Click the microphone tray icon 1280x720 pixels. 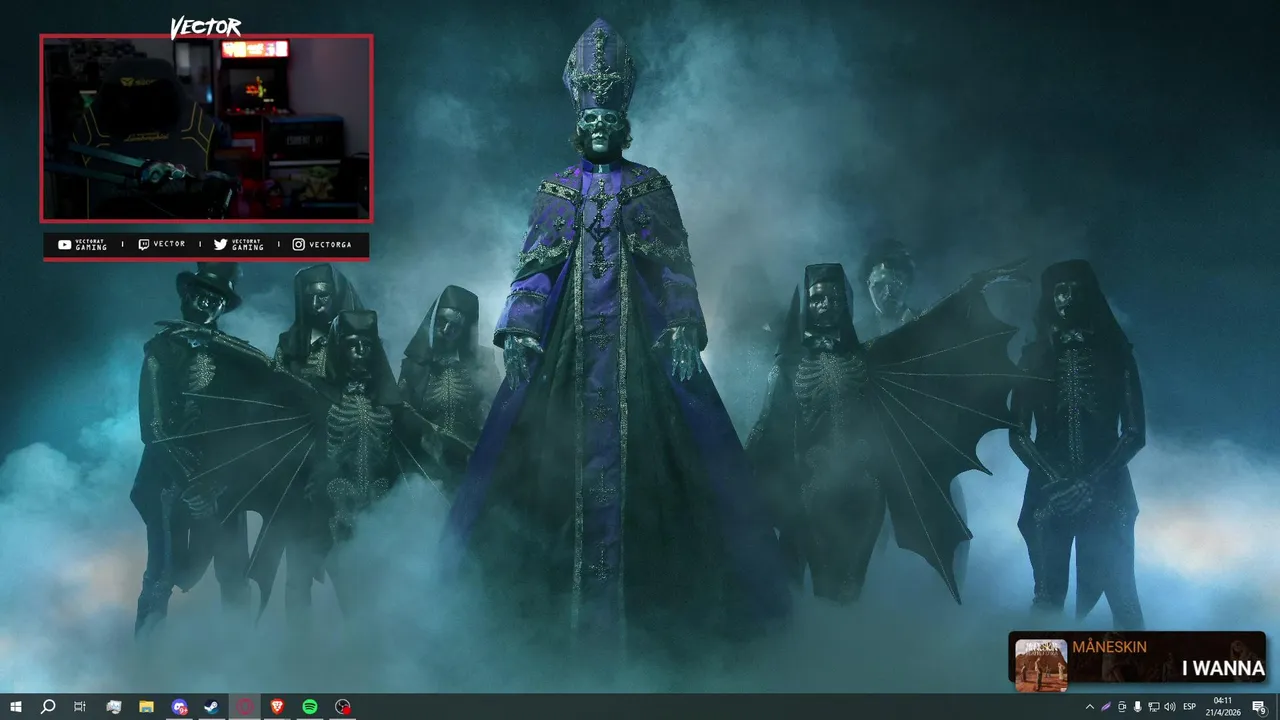click(x=1138, y=707)
